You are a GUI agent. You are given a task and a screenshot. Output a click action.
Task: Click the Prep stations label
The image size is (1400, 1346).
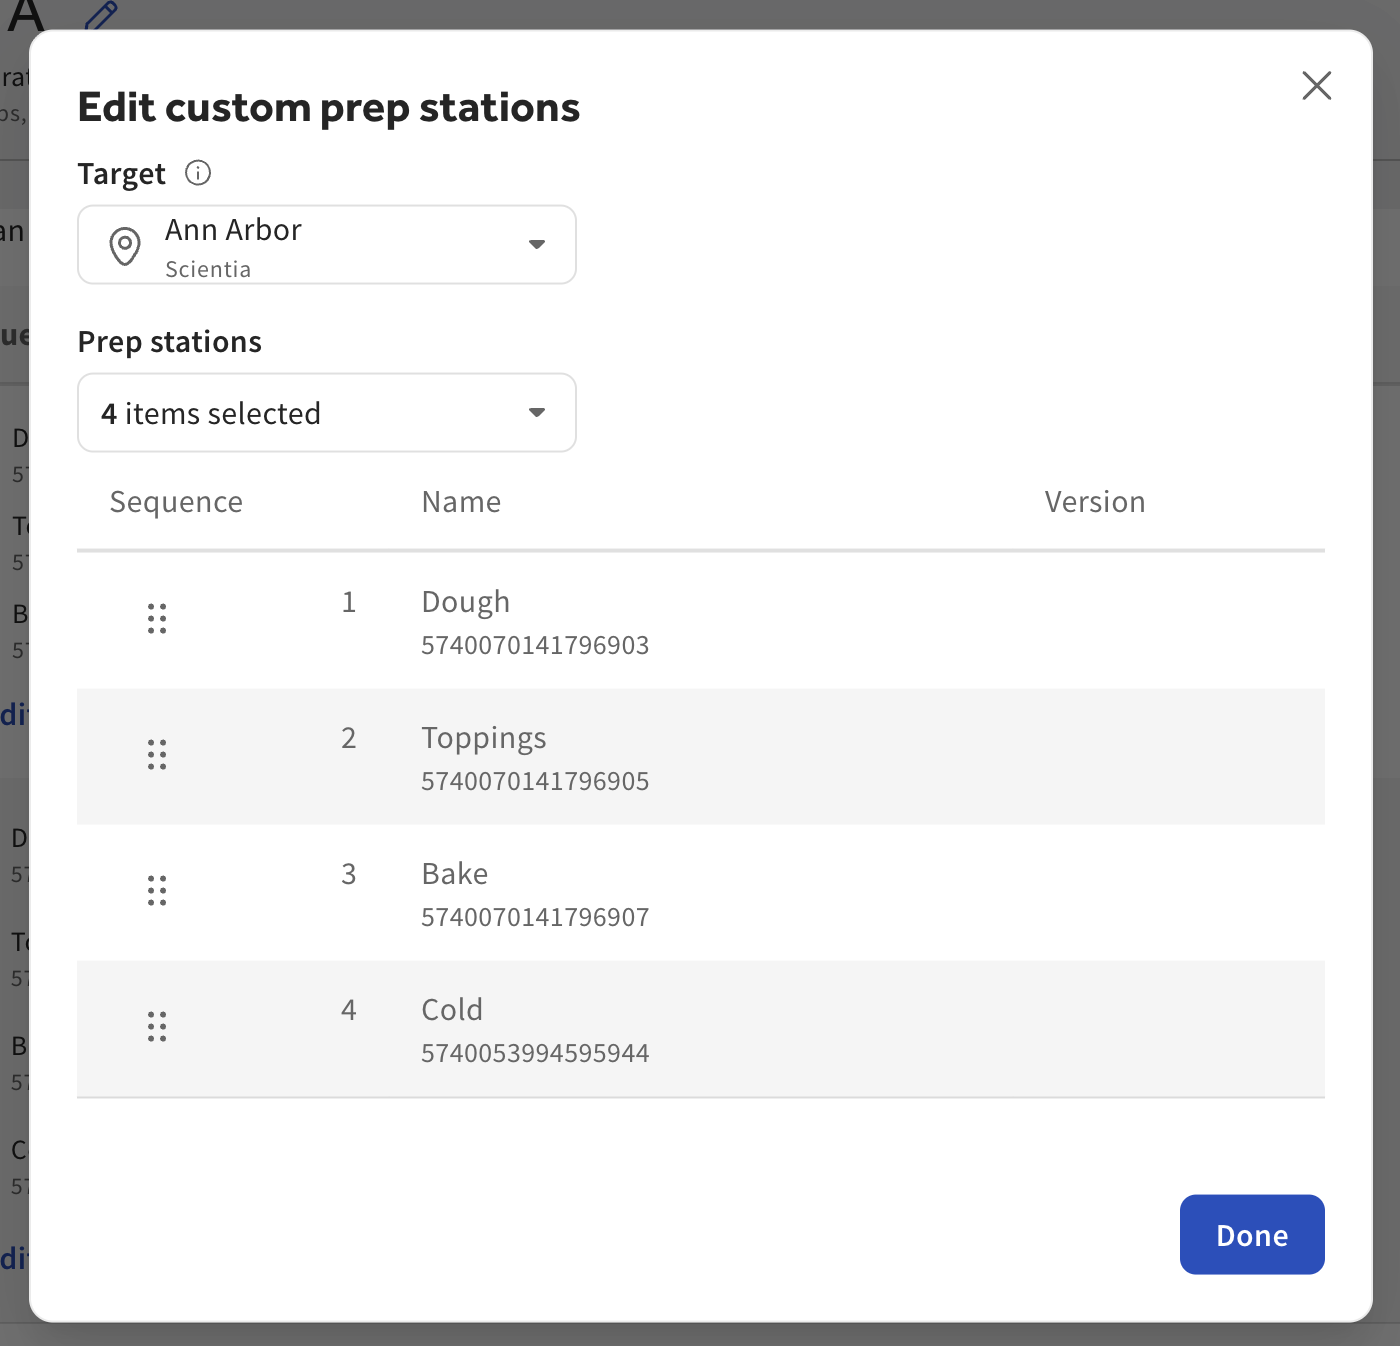tap(170, 342)
